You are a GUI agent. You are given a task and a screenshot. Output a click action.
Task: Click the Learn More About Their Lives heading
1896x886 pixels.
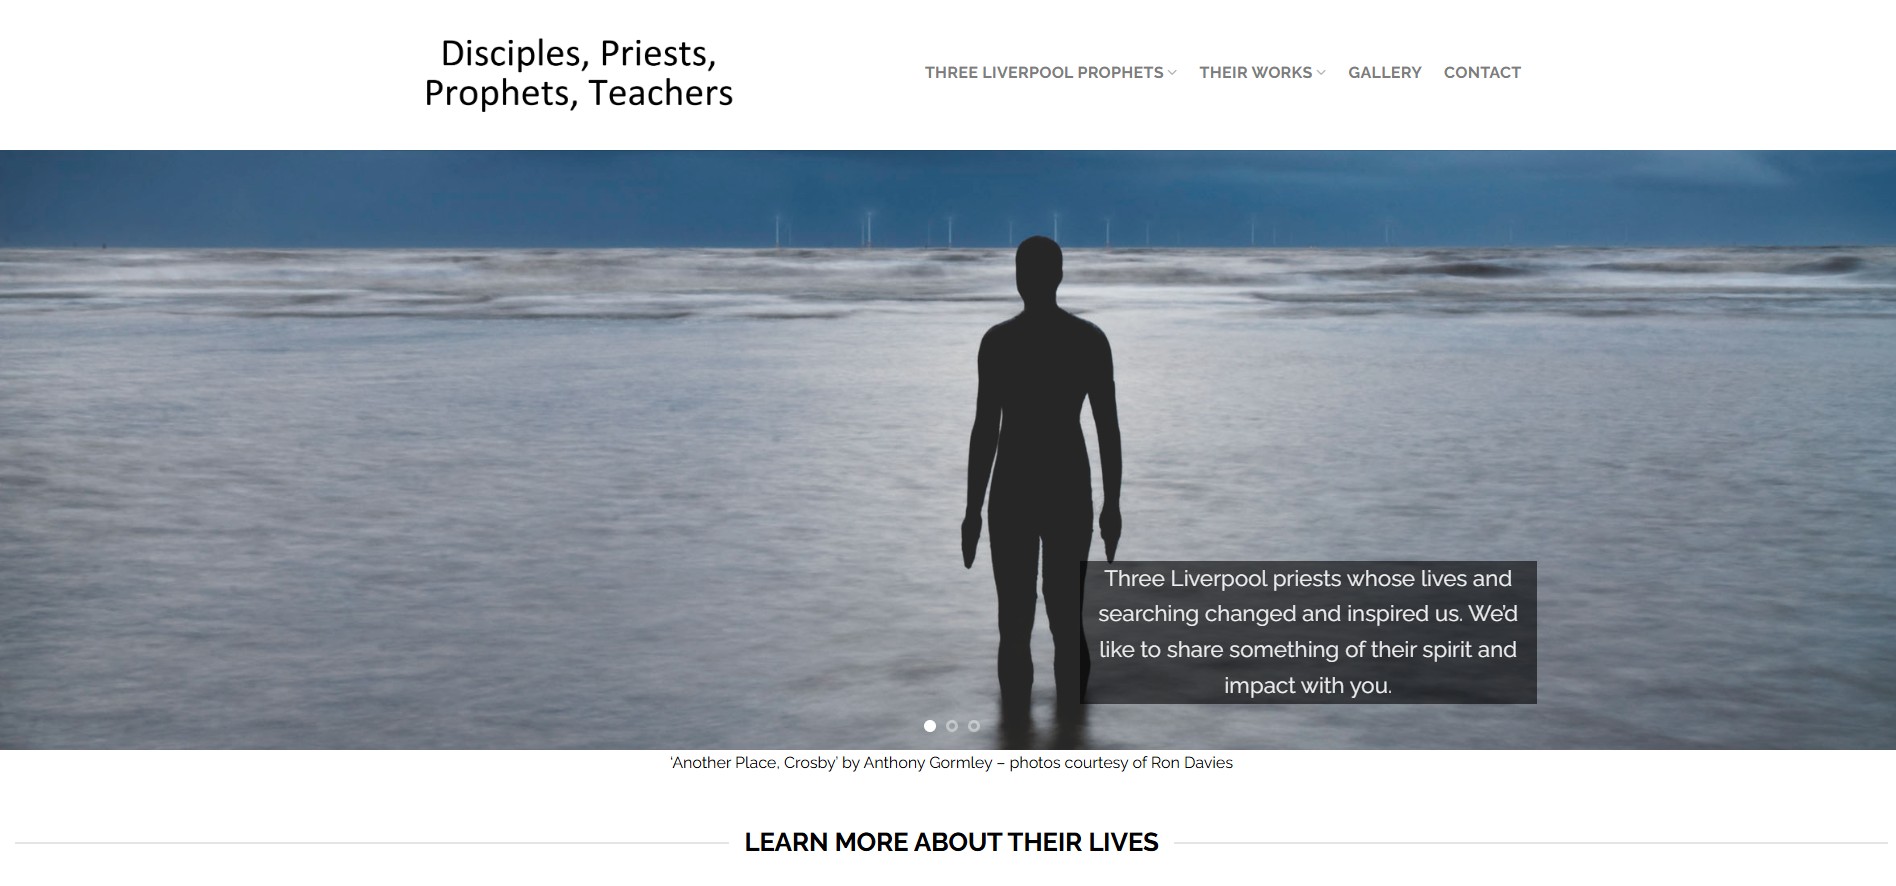pos(951,842)
